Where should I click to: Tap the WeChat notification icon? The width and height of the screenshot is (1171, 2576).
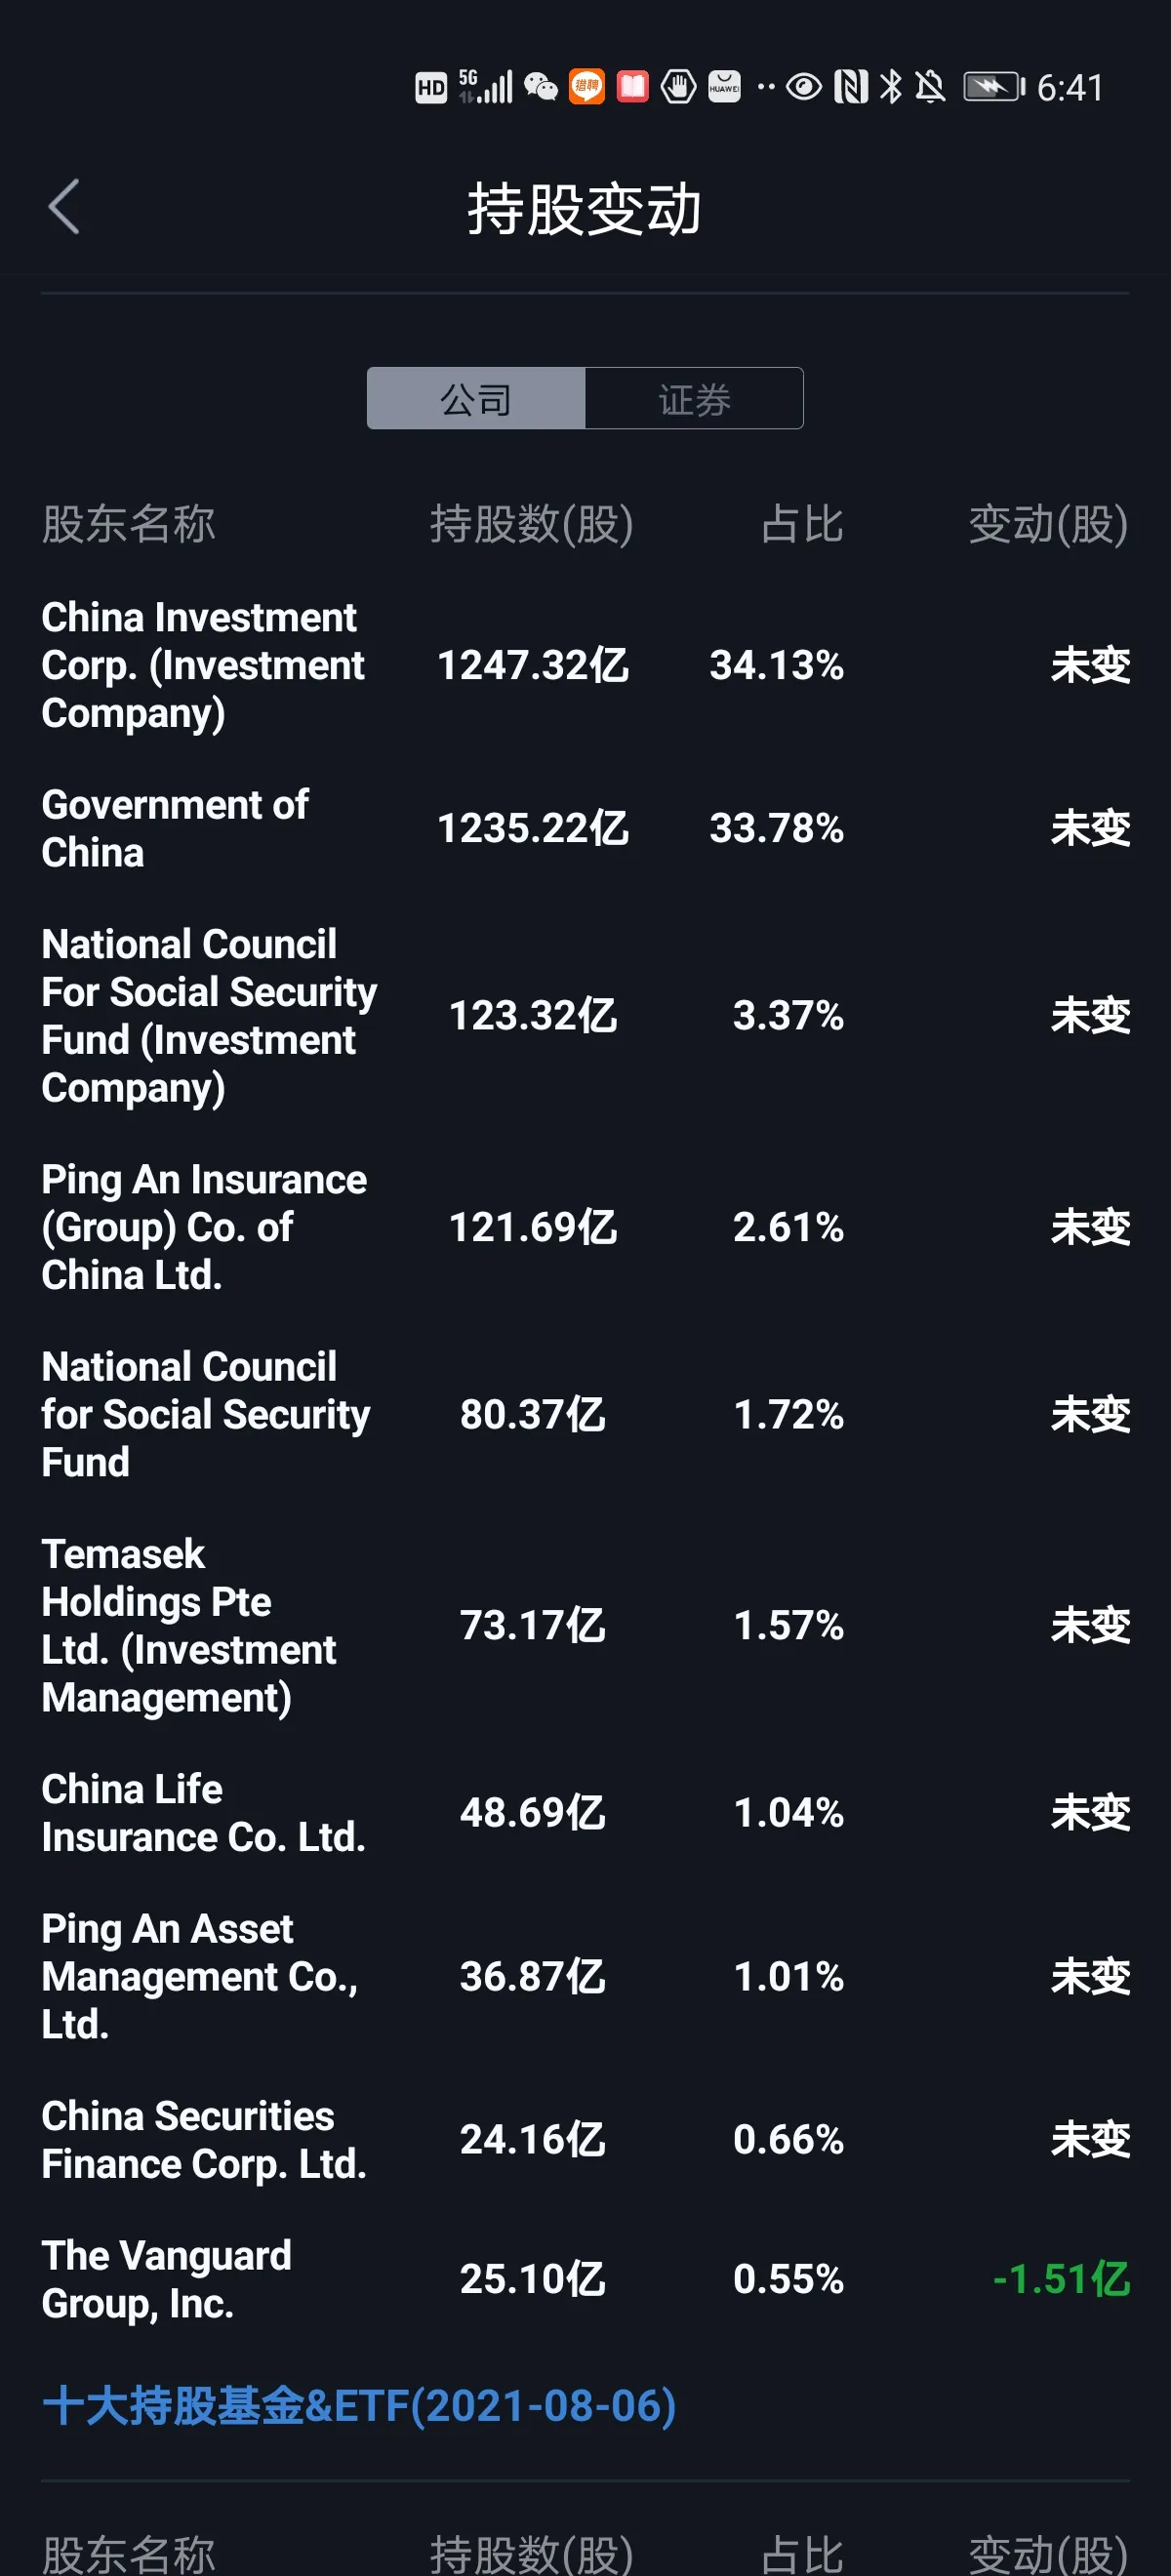coord(541,88)
